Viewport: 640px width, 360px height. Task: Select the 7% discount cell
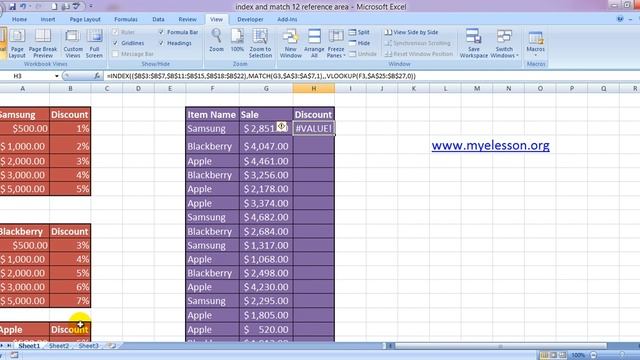pos(70,301)
